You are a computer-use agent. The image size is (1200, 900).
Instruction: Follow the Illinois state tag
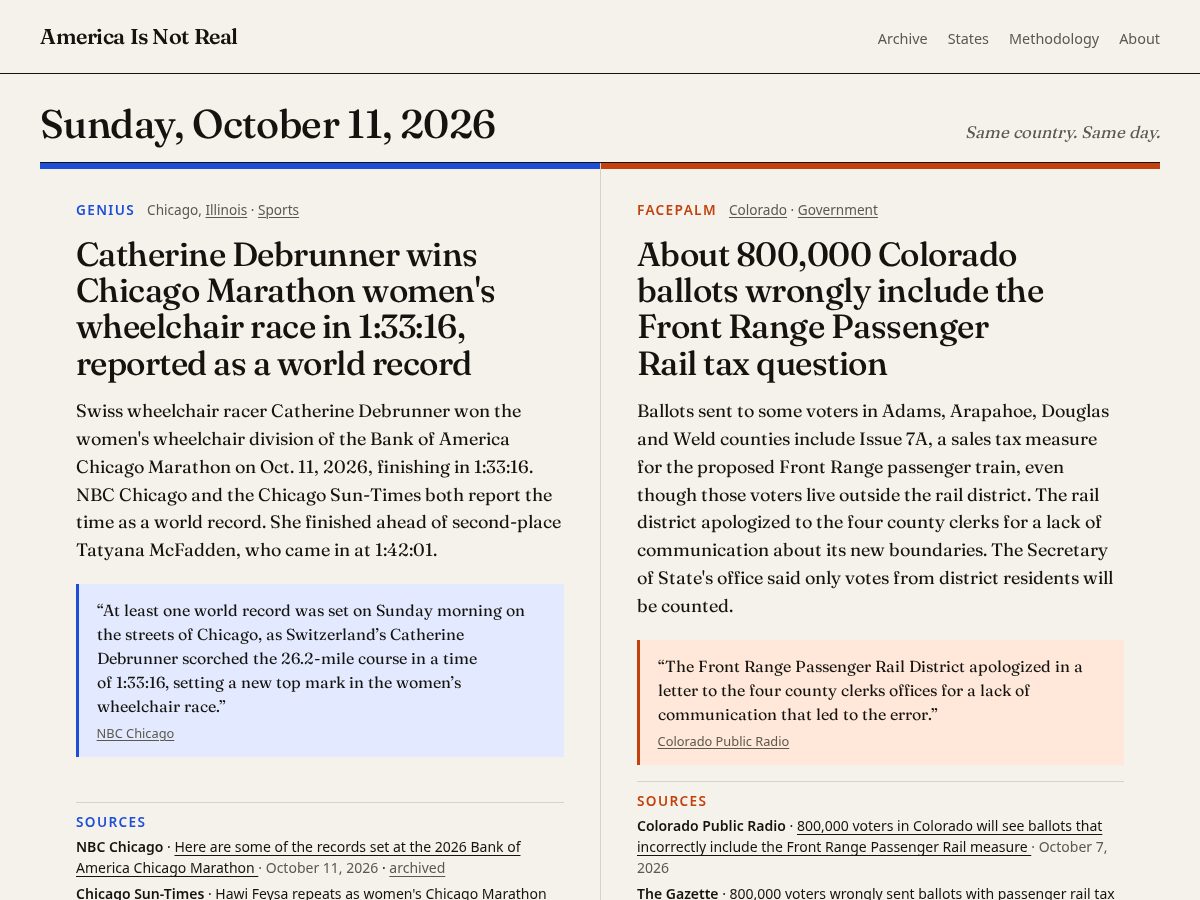[226, 210]
